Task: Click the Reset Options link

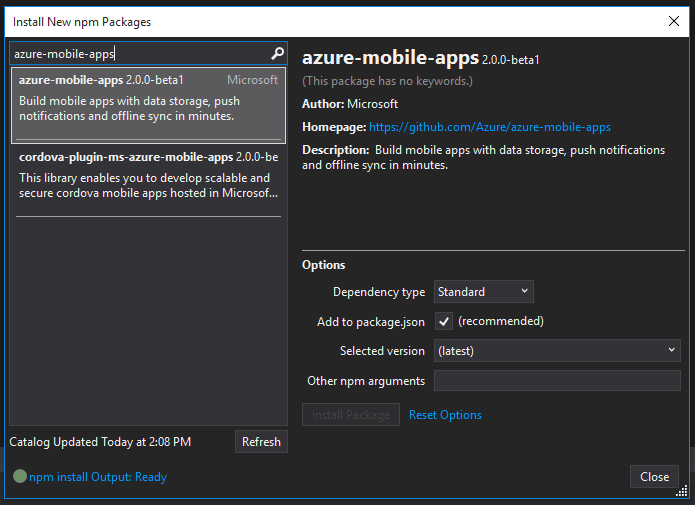Action: 445,415
